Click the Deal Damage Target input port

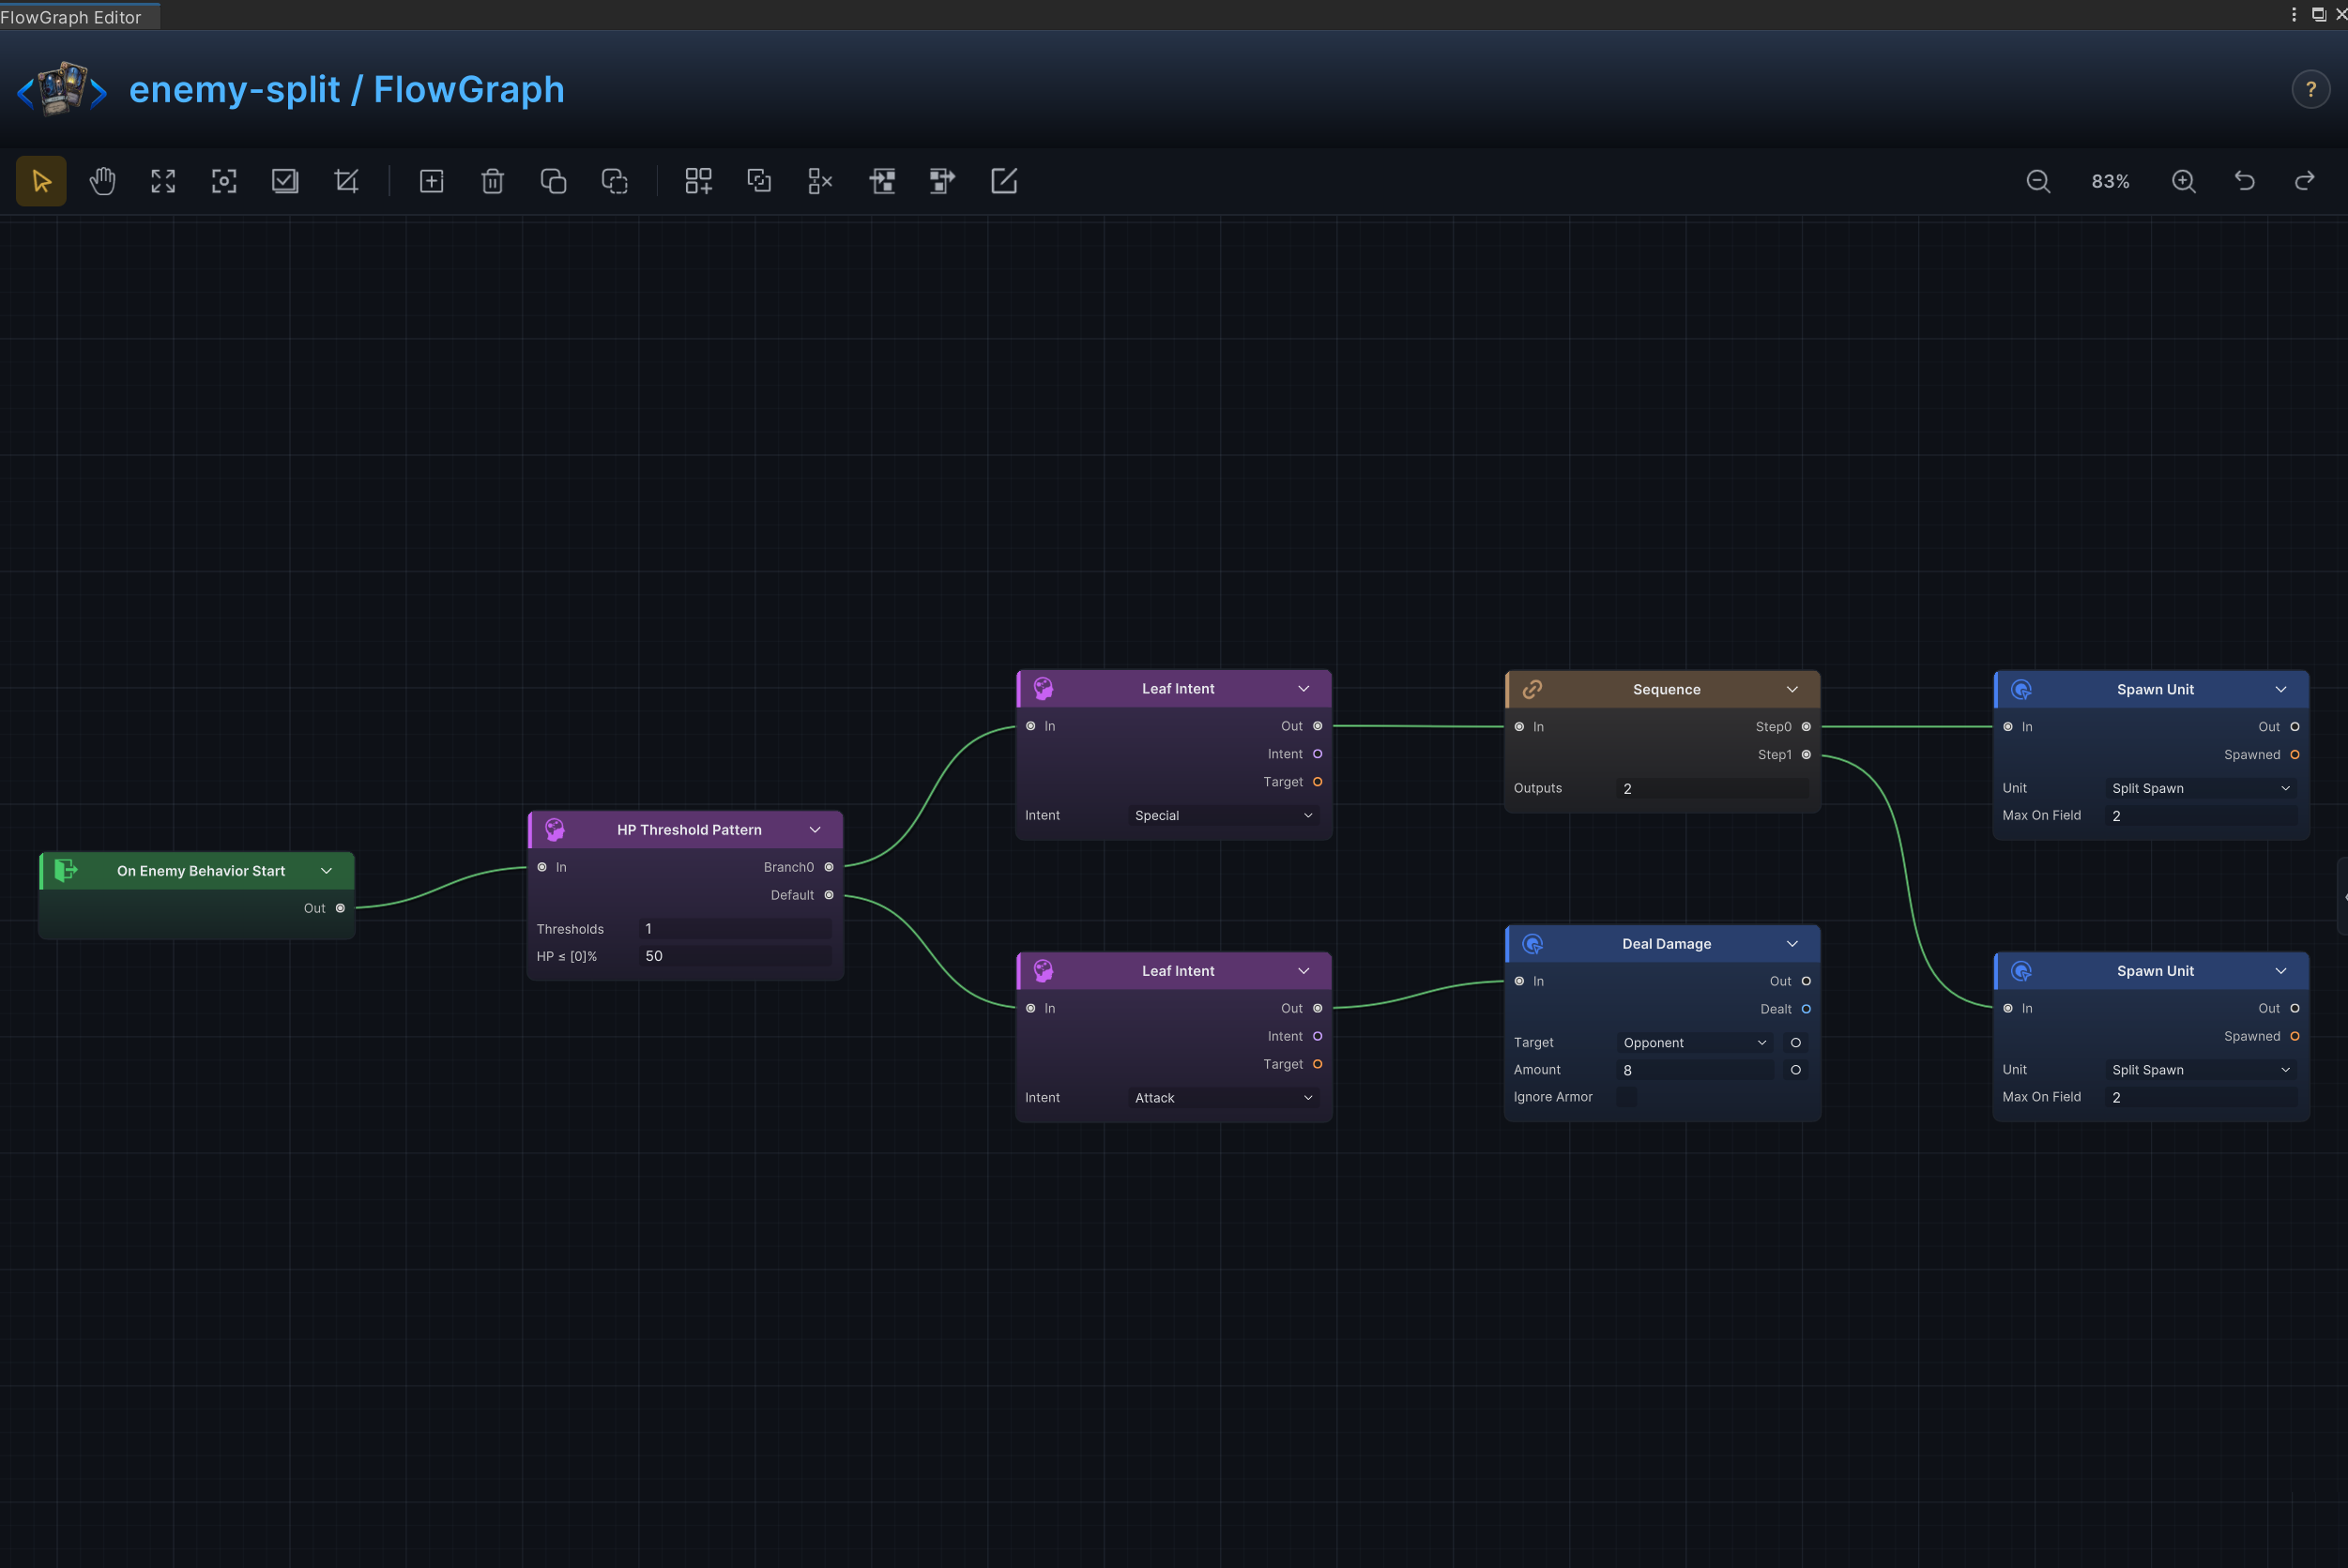[x=1796, y=1043]
